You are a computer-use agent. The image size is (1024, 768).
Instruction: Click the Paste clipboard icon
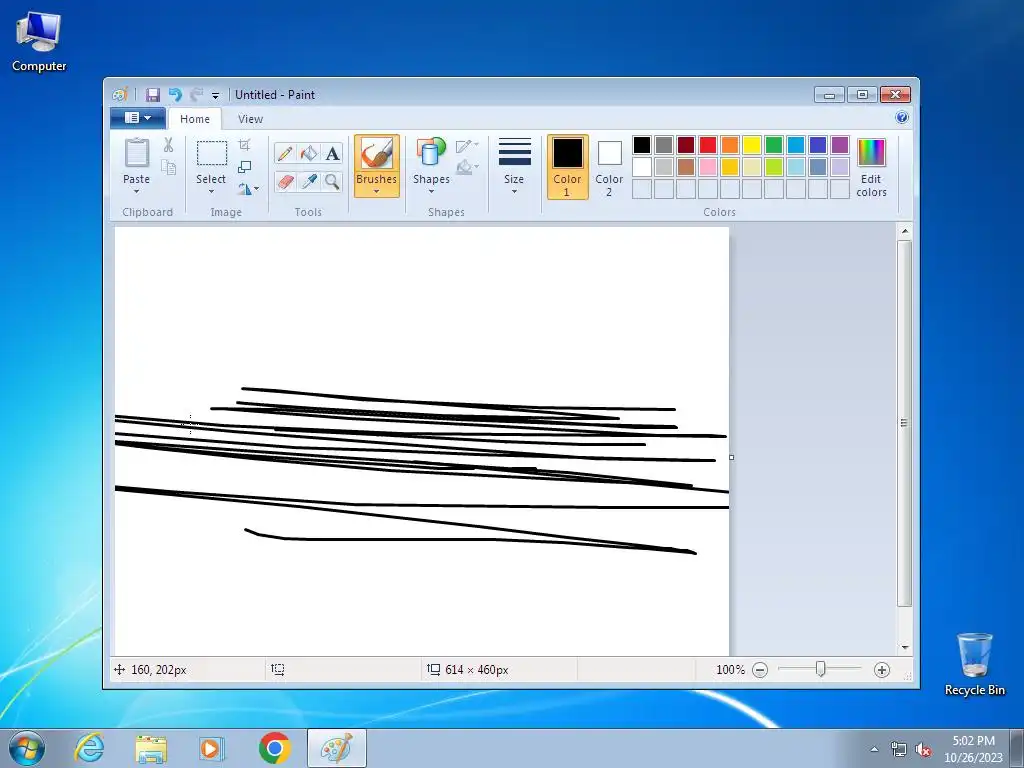136,153
